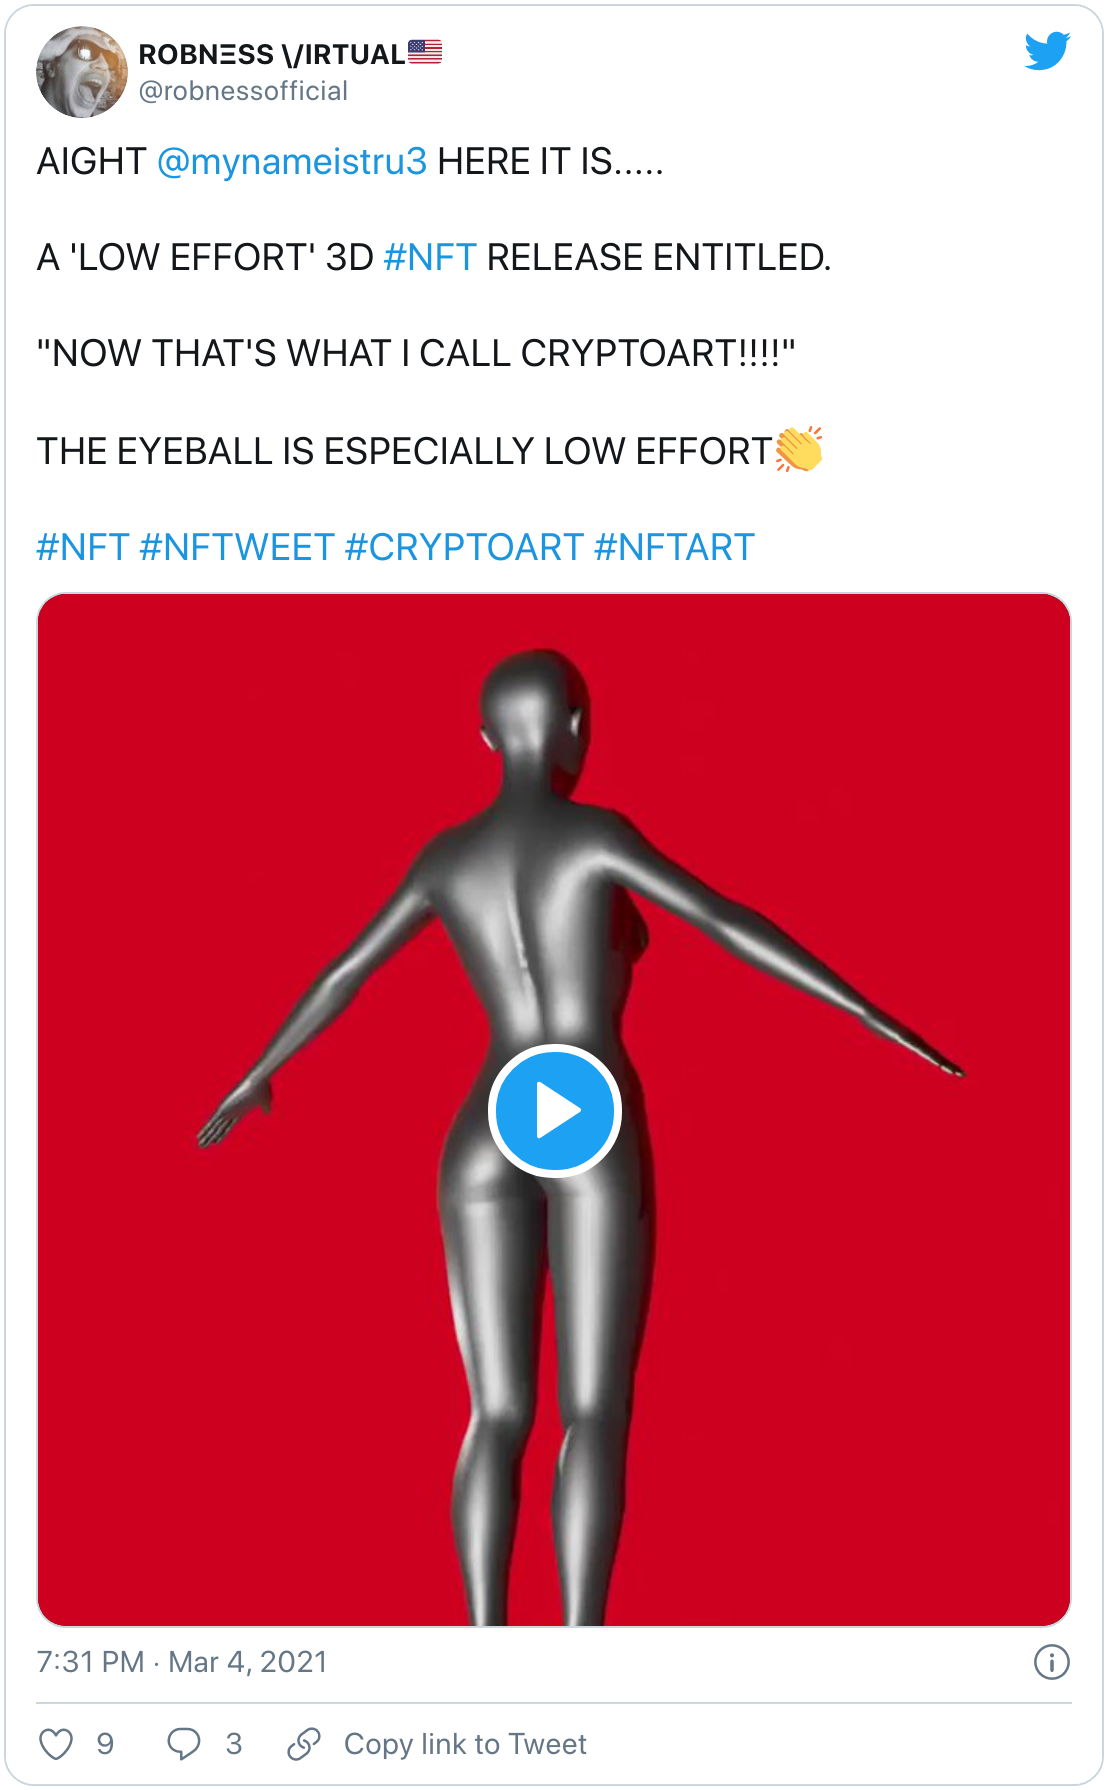Open the @robnessofficial handle
Image resolution: width=1108 pixels, height=1790 pixels.
(243, 91)
